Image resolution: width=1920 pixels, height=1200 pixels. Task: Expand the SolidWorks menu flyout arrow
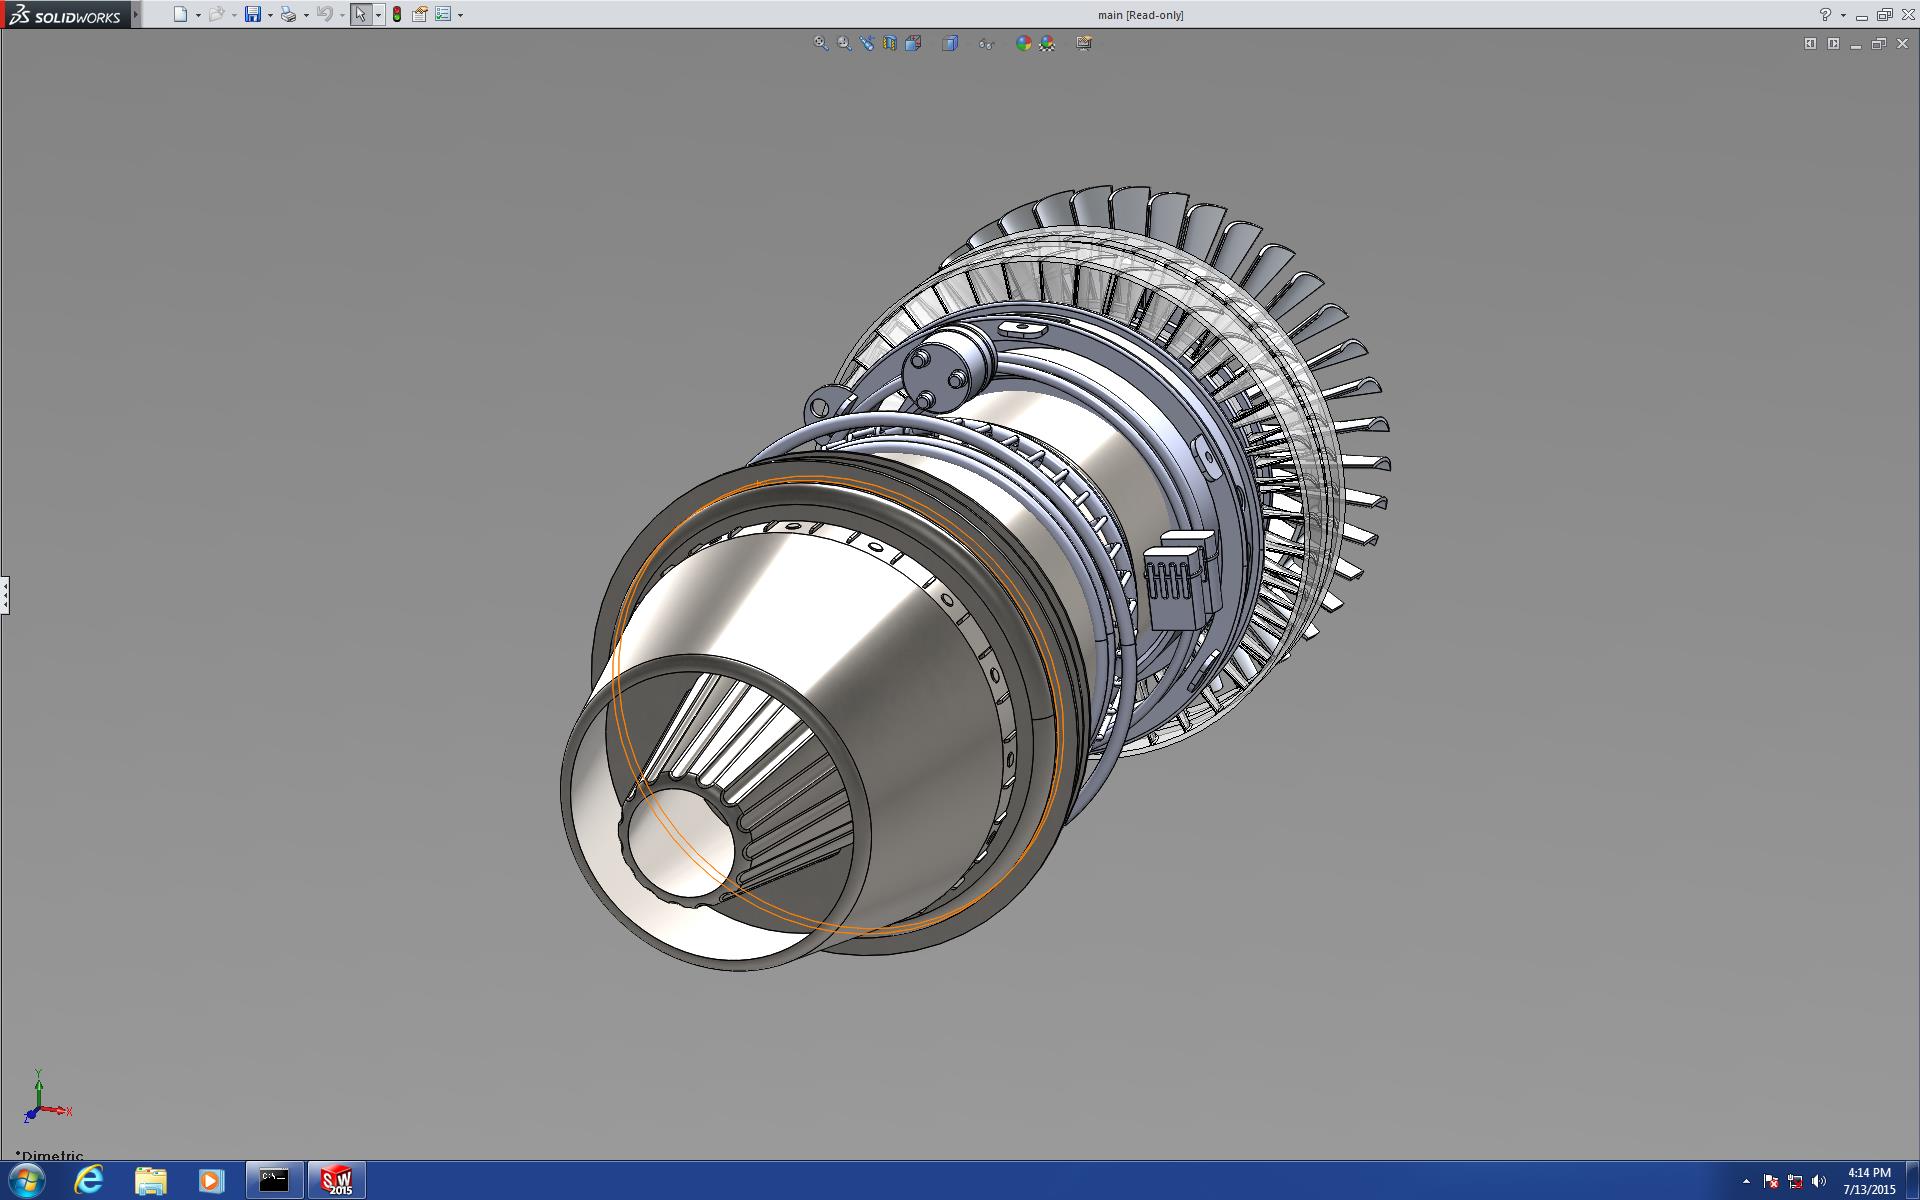tap(136, 14)
